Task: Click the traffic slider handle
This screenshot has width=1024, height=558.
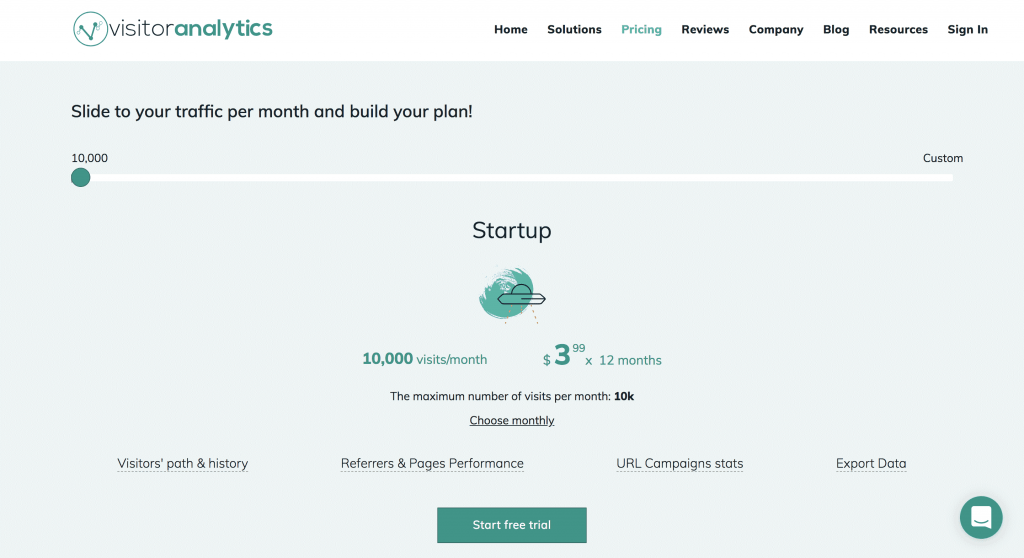Action: (81, 178)
